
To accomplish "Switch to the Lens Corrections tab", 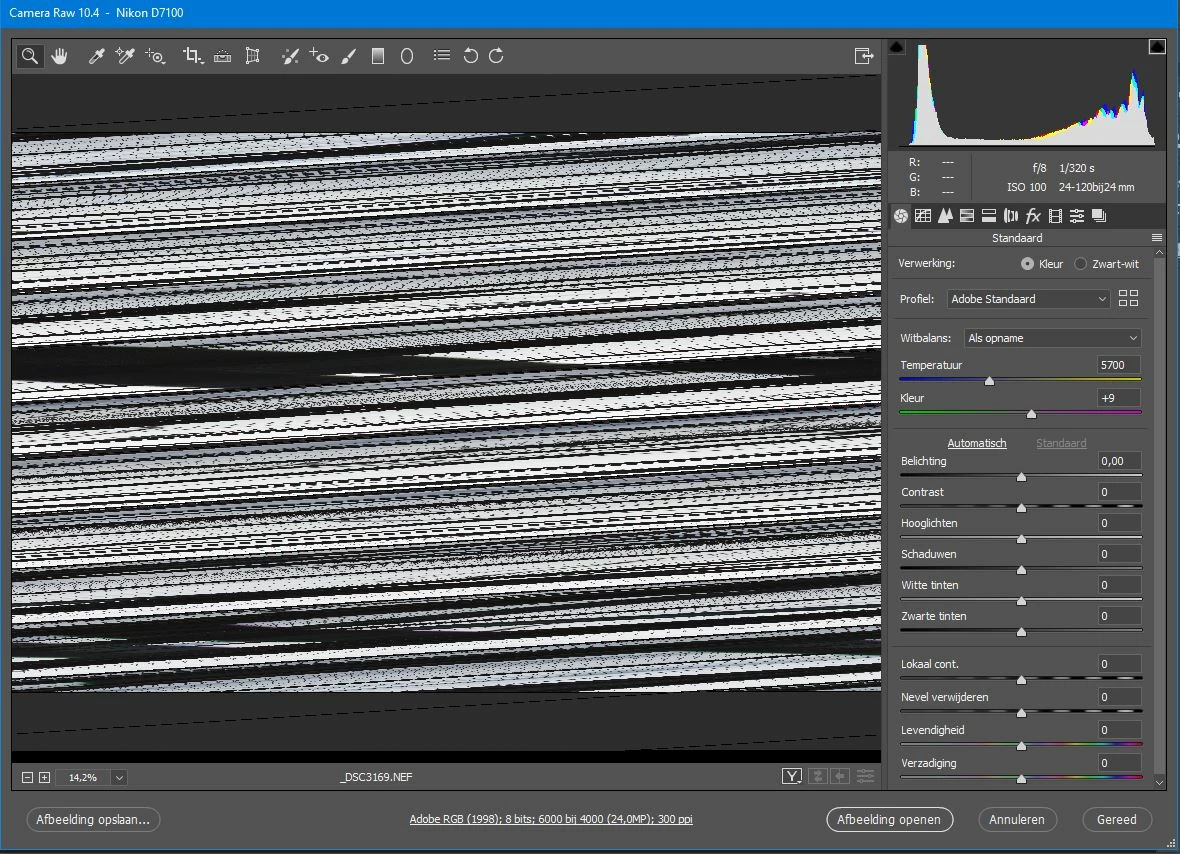I will [x=1011, y=217].
